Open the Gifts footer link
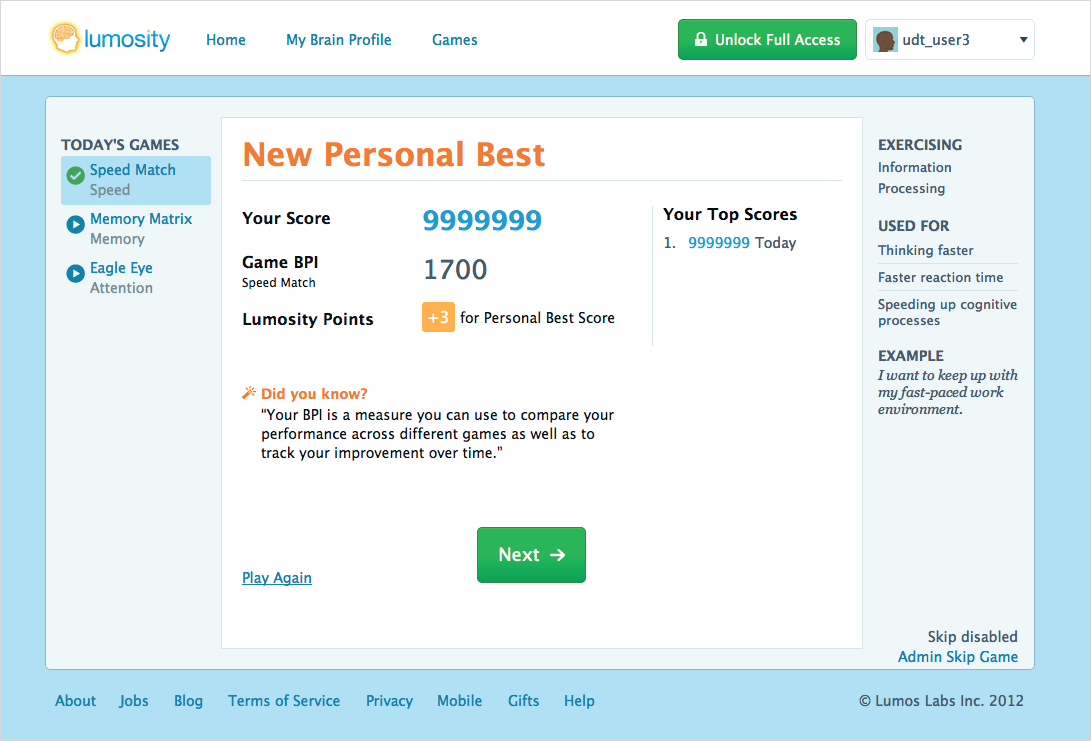 coord(523,701)
